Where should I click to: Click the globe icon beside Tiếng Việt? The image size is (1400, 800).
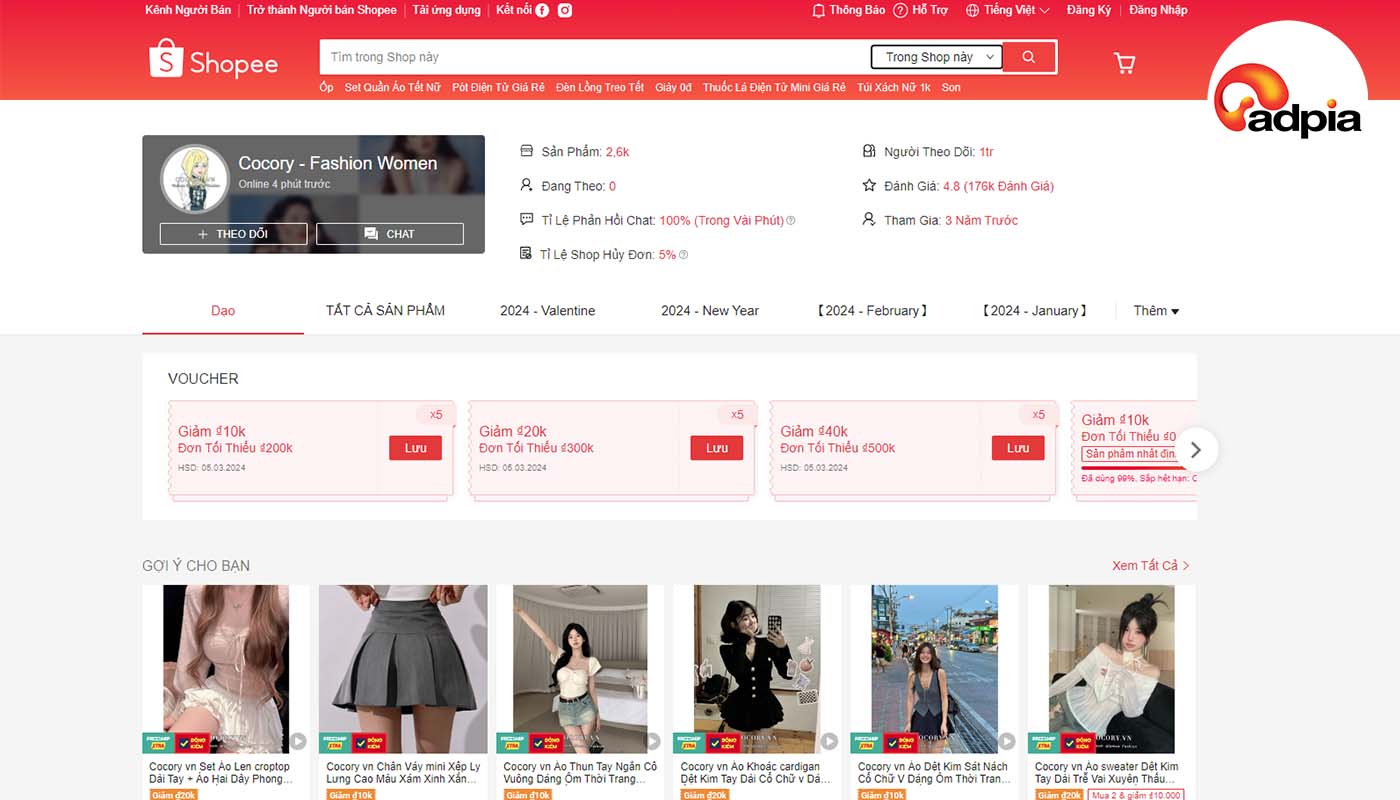point(972,10)
